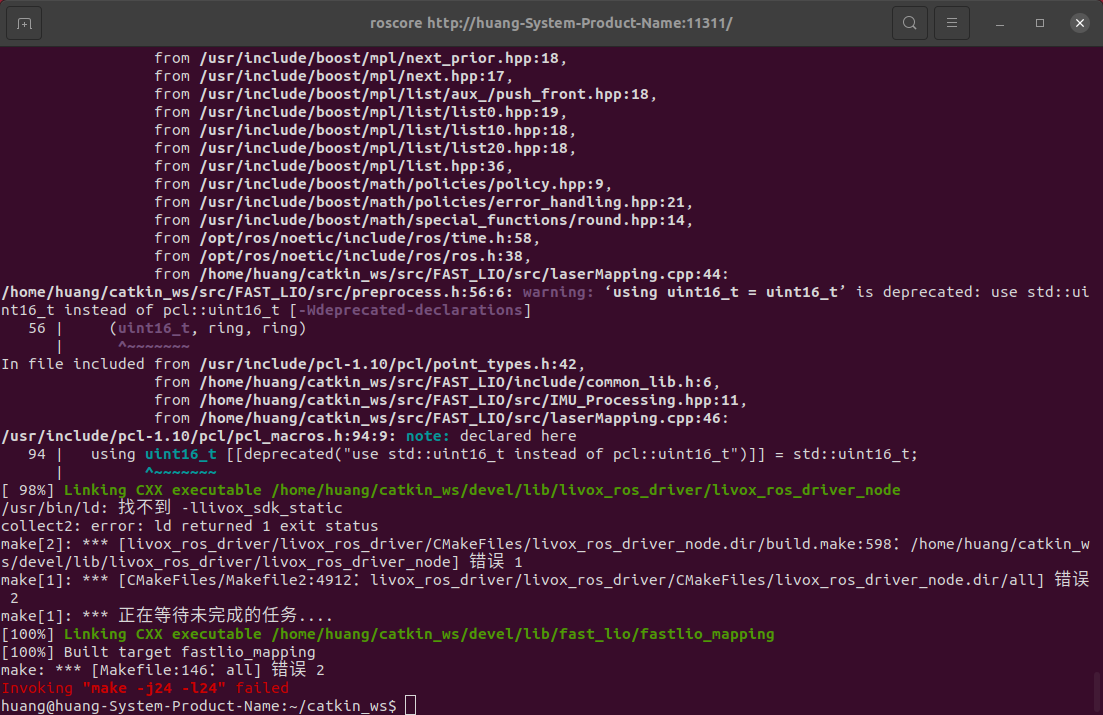Open a new terminal tab

[22, 22]
